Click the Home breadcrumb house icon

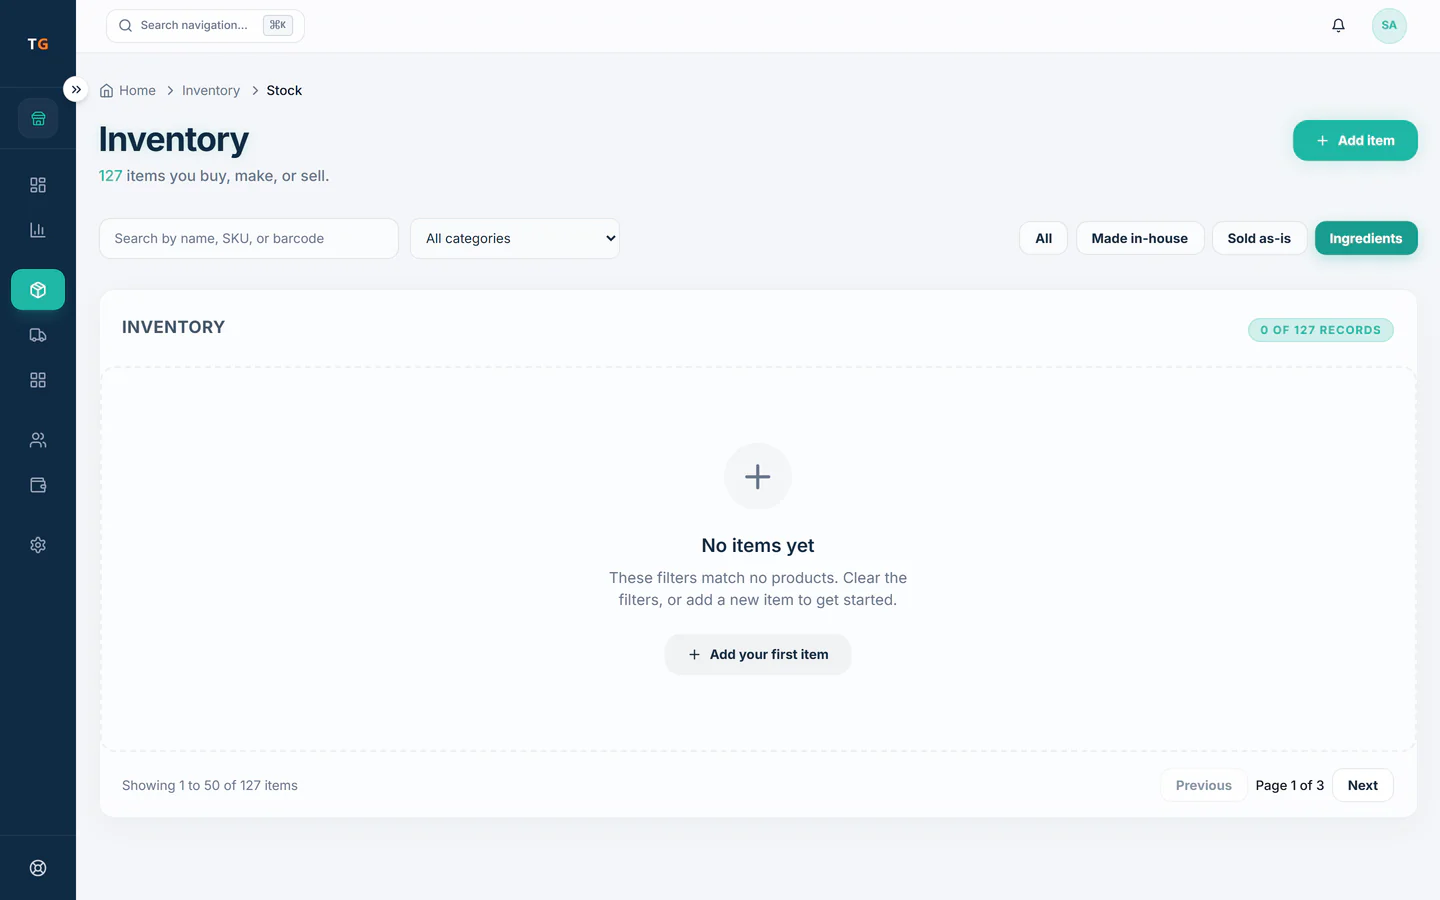click(x=106, y=90)
